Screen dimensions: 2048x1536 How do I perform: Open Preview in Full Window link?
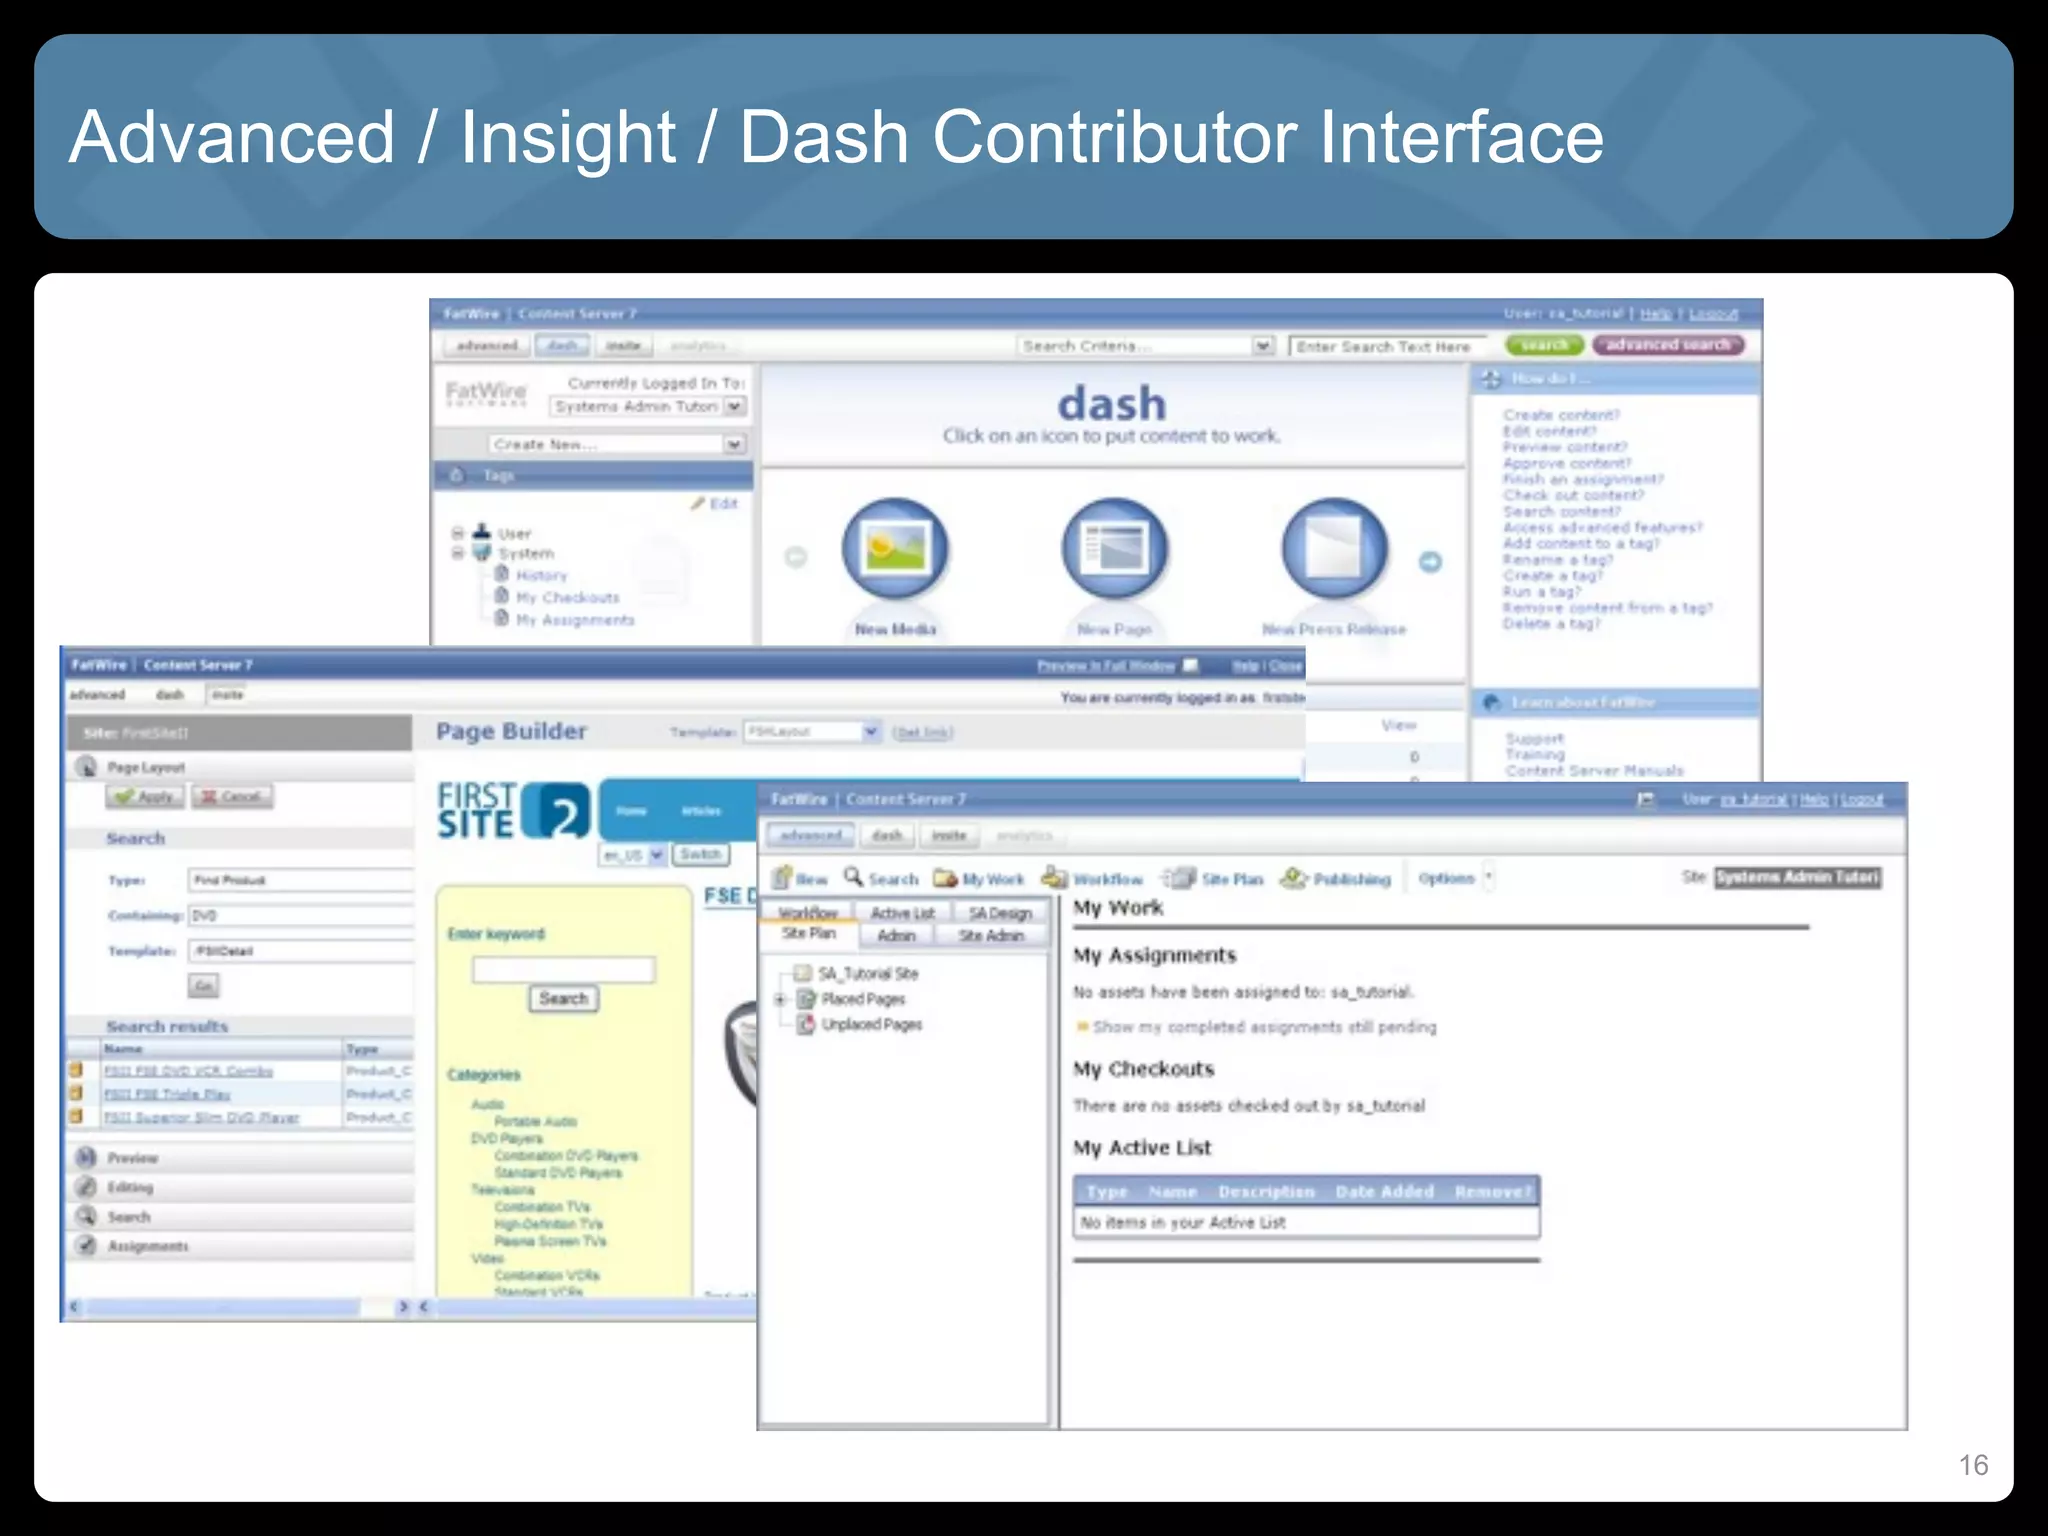tap(1106, 666)
